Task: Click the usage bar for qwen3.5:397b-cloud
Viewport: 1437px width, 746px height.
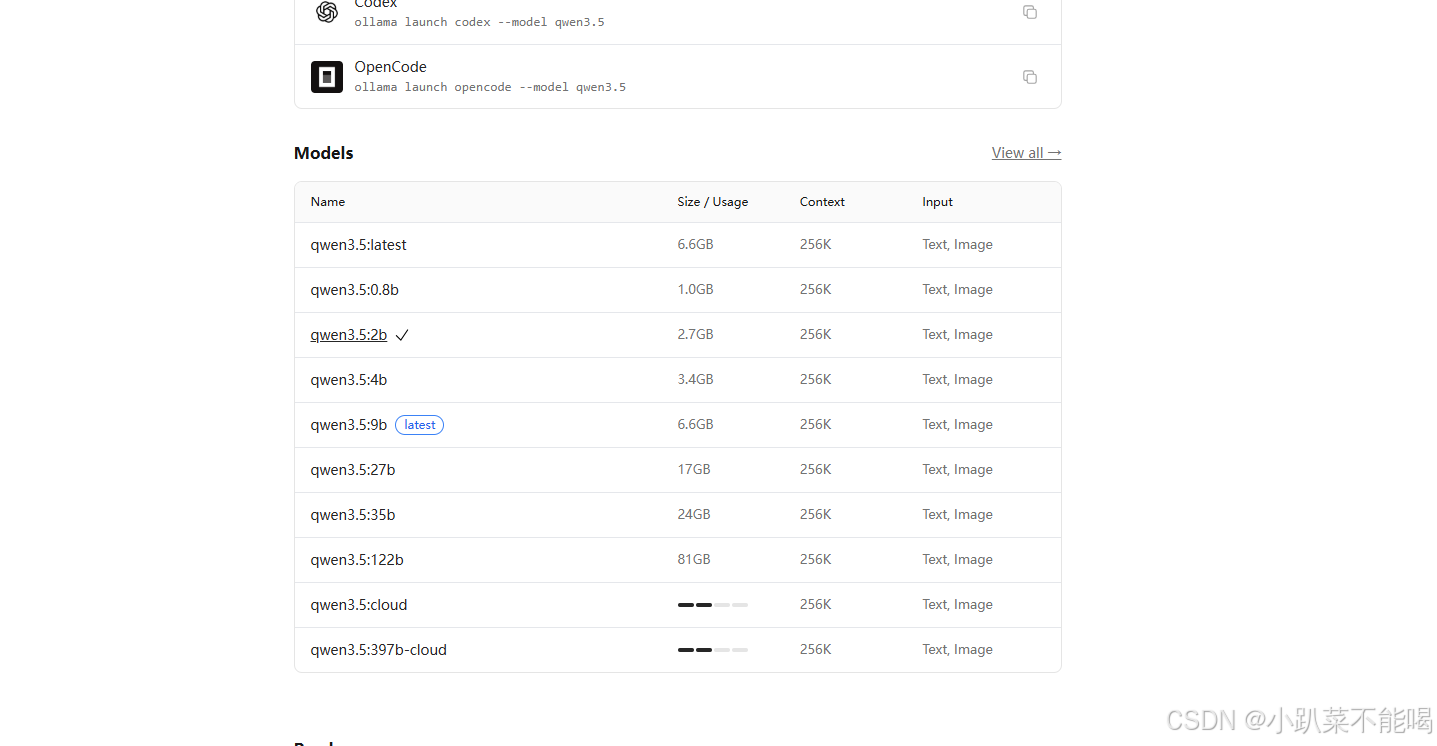Action: (713, 650)
